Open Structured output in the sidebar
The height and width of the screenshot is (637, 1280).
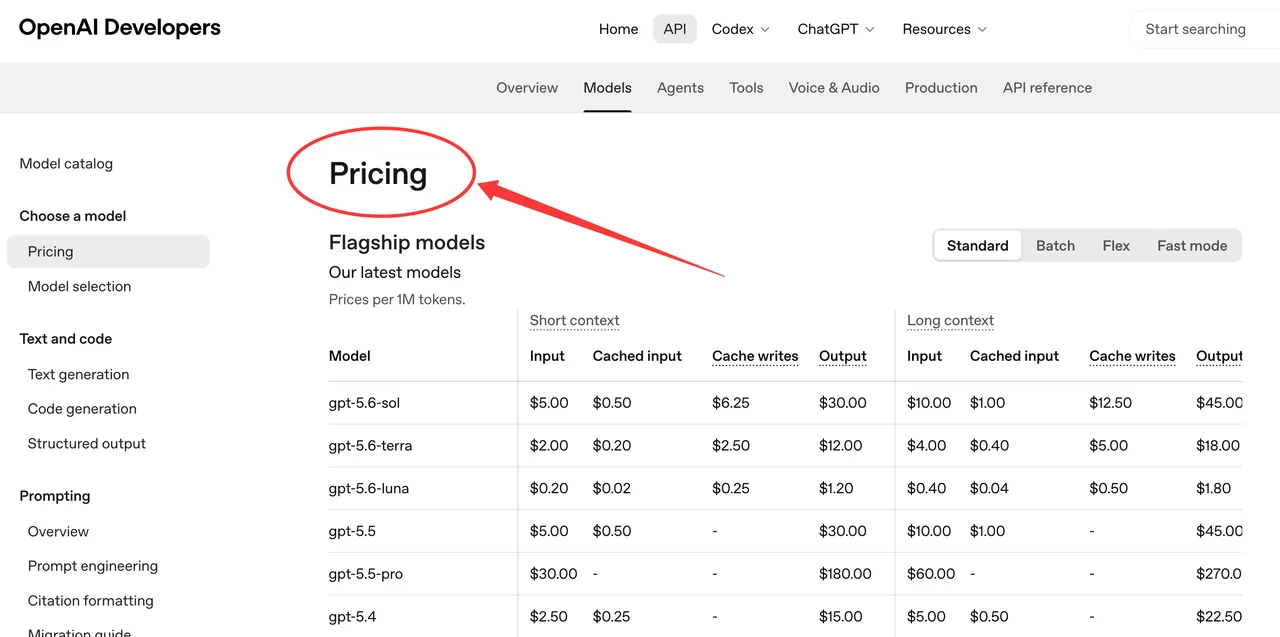pyautogui.click(x=87, y=444)
